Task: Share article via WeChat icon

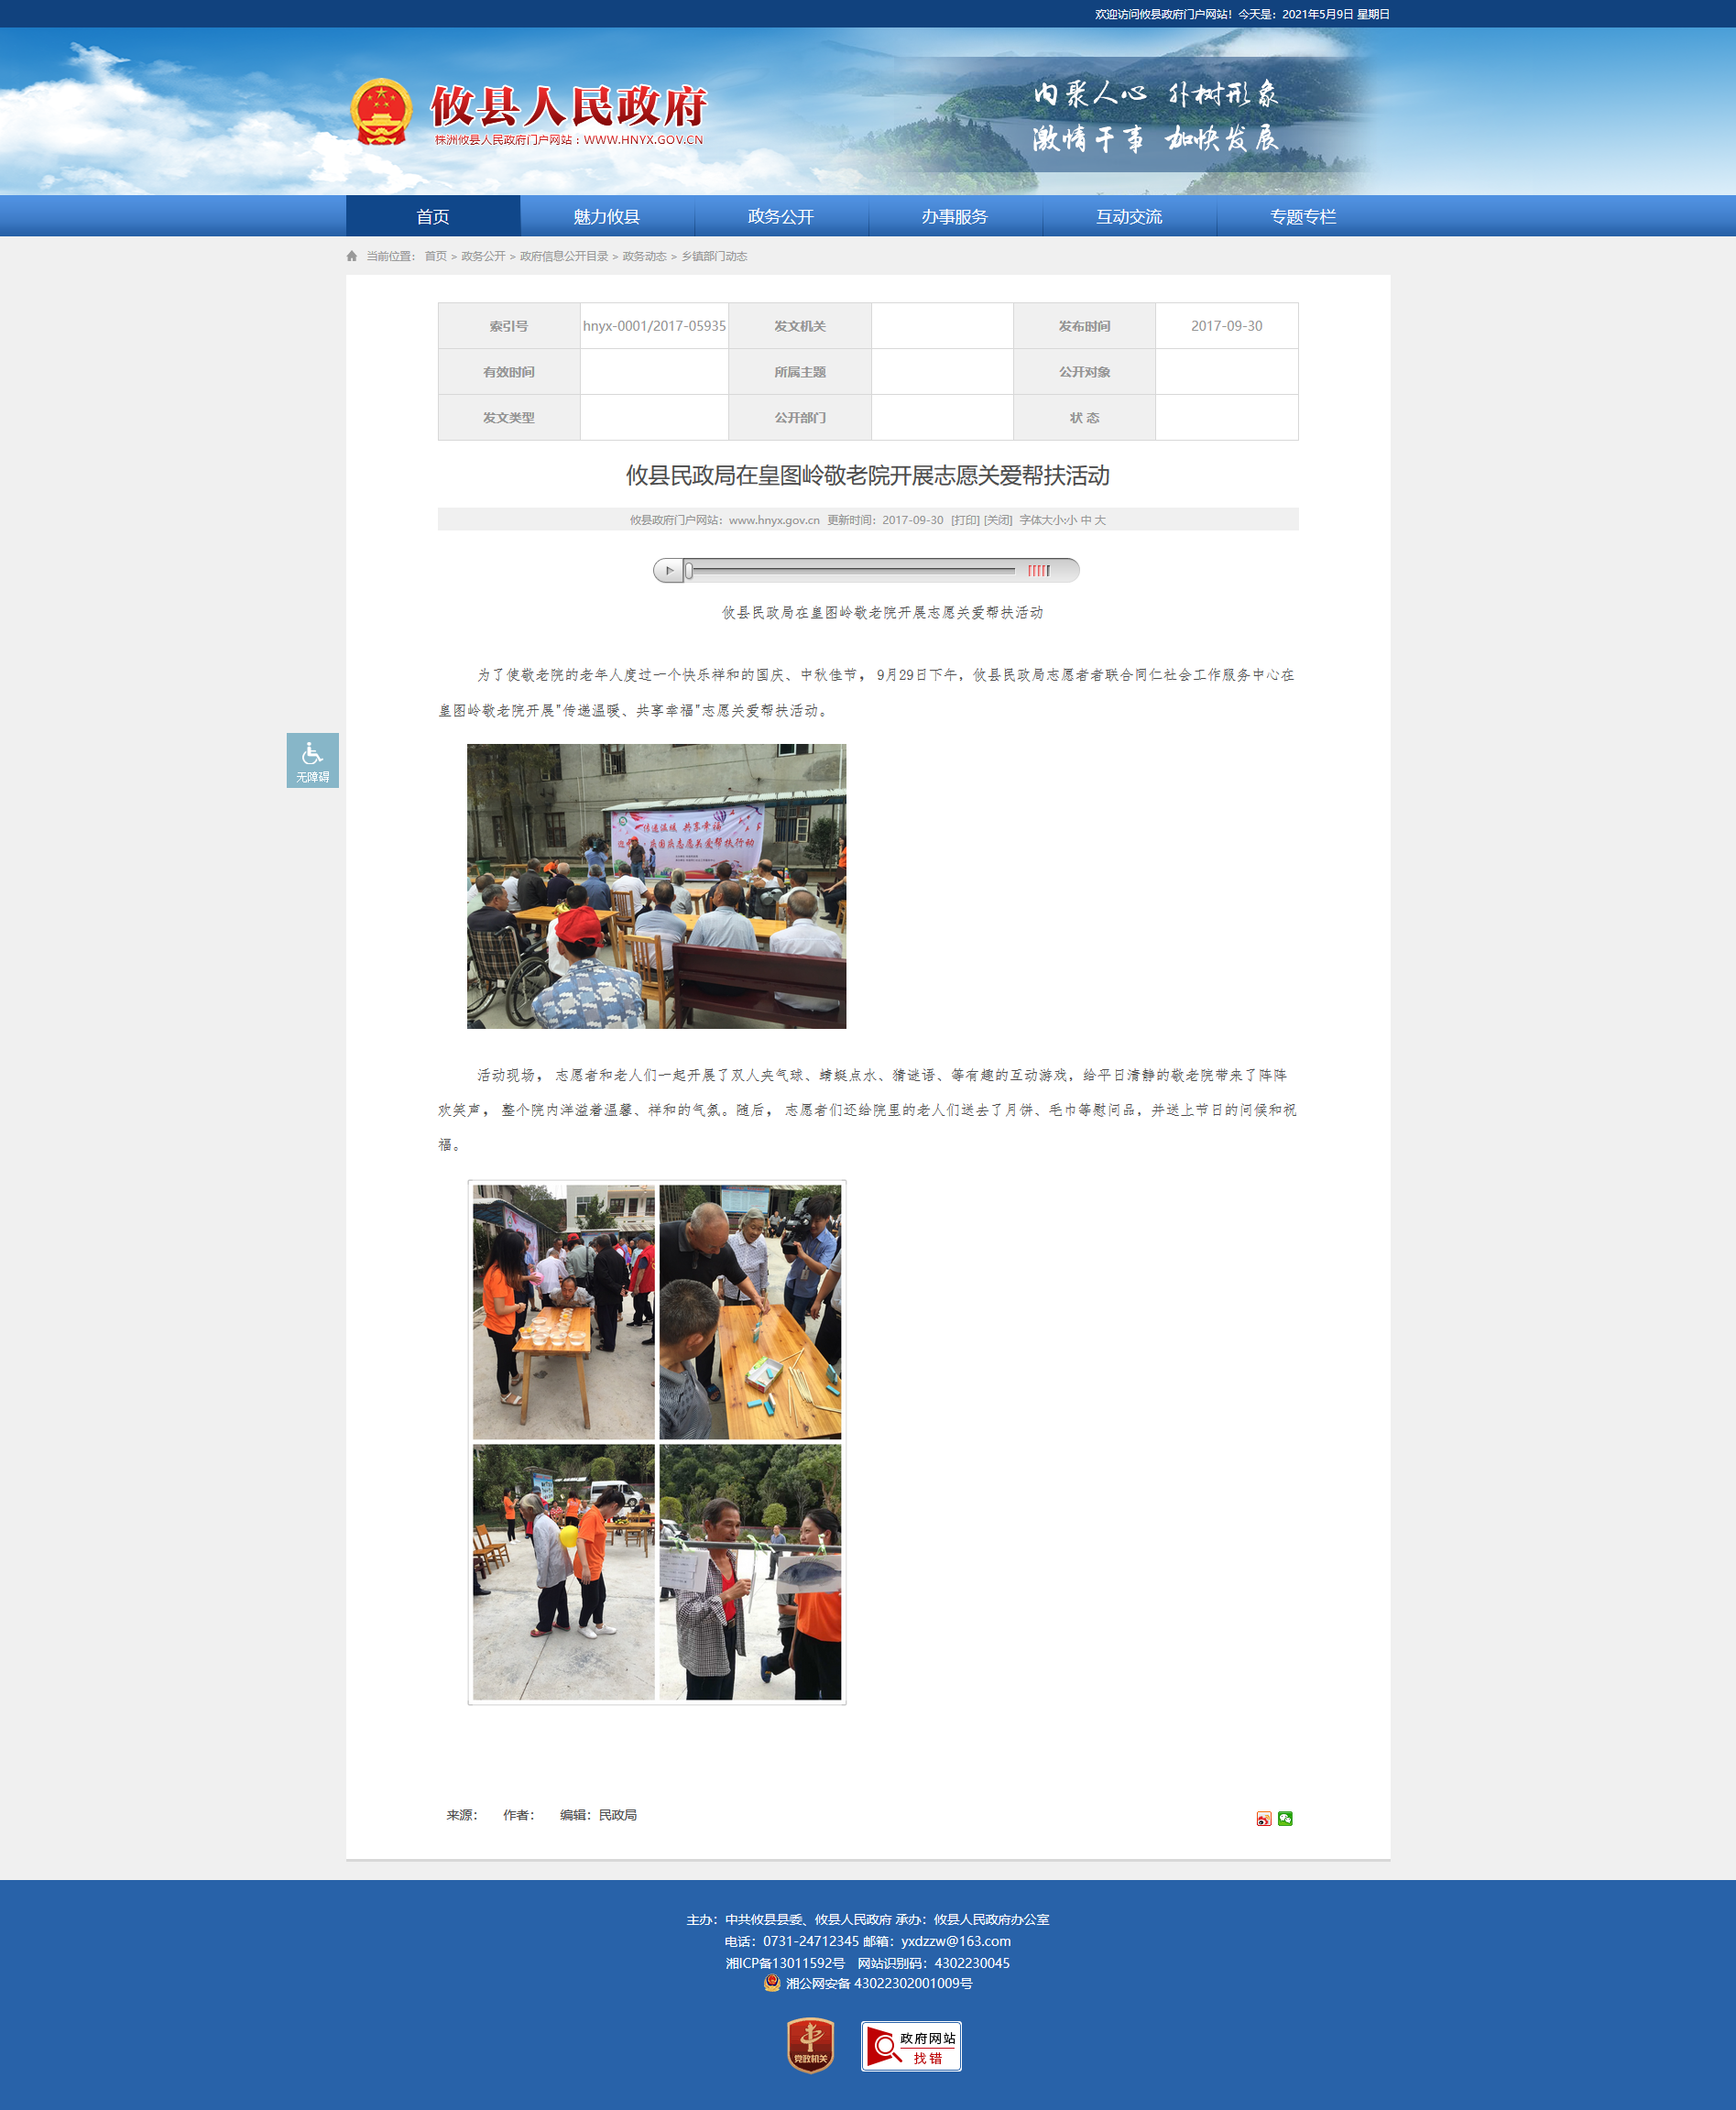Action: pos(1285,1819)
